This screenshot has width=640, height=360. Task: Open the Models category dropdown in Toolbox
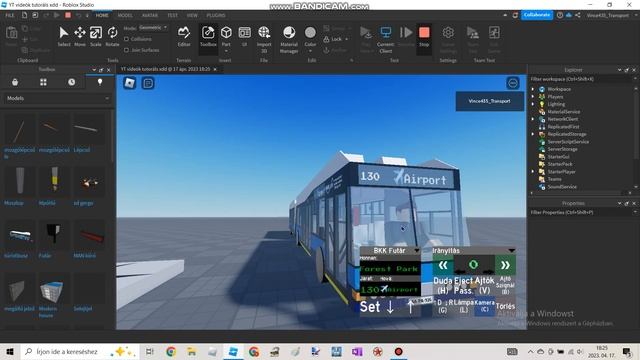[x=57, y=98]
